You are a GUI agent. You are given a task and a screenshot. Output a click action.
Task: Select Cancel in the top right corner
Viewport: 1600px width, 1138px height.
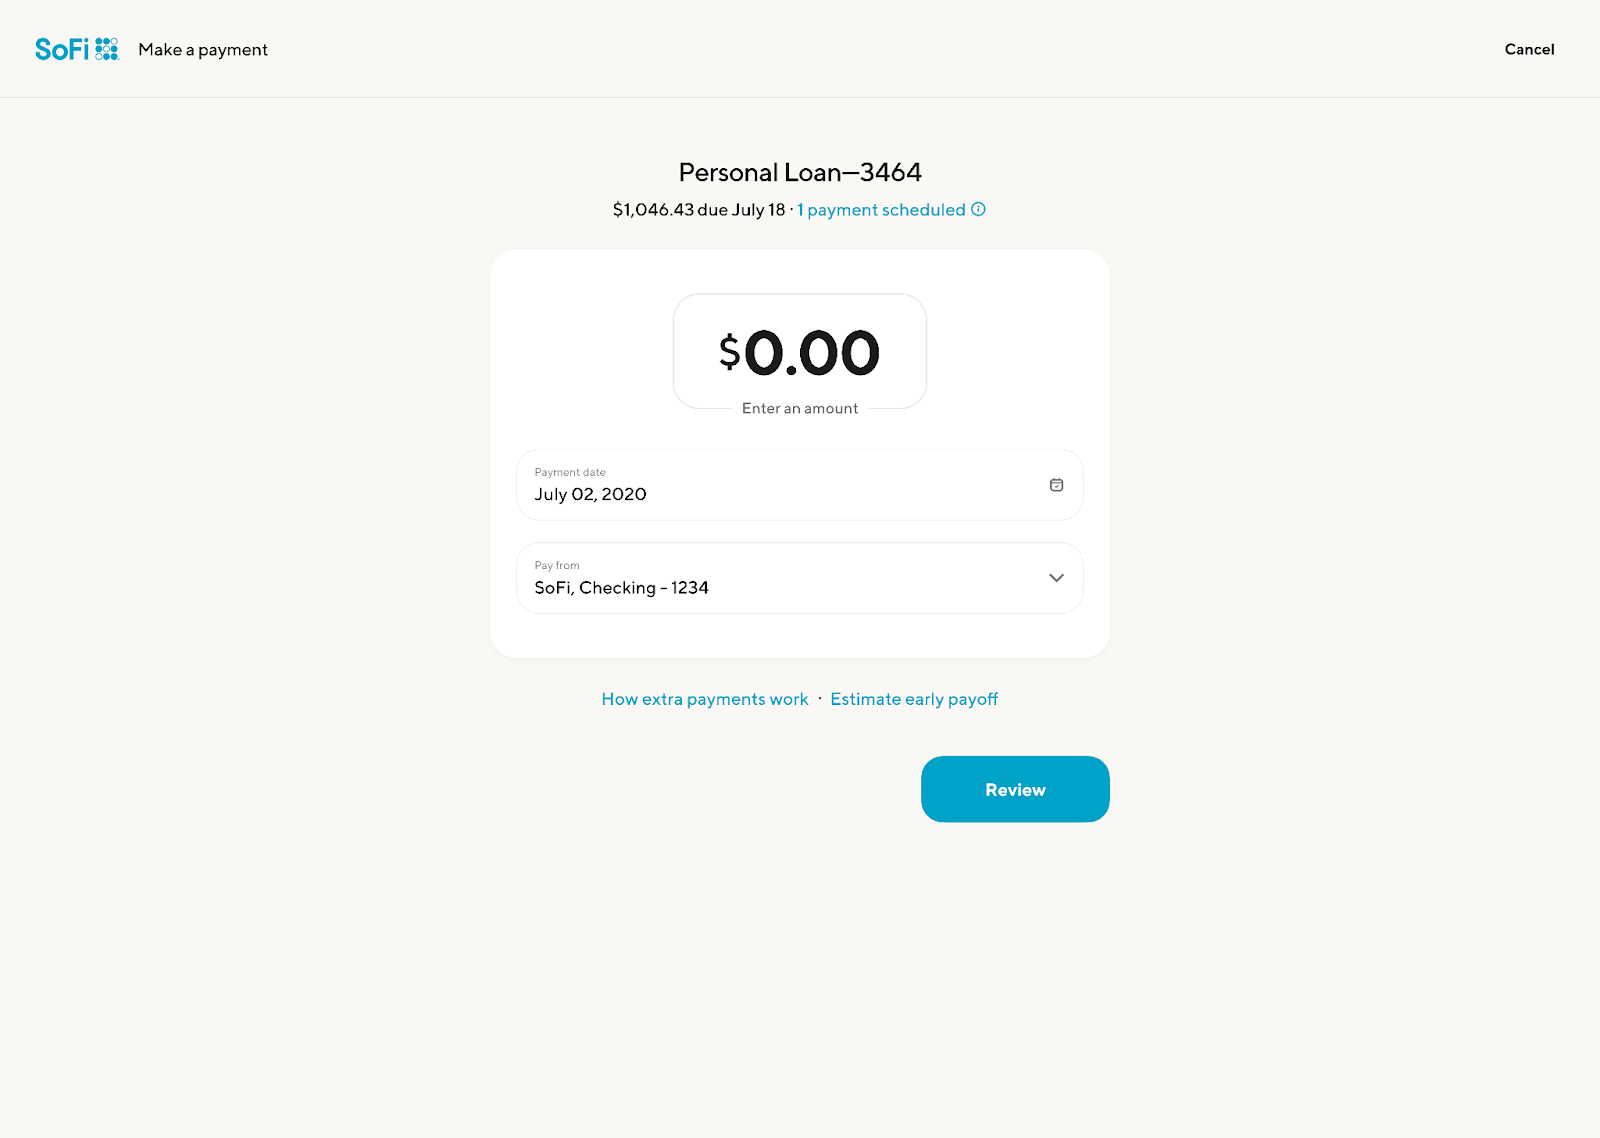point(1529,48)
